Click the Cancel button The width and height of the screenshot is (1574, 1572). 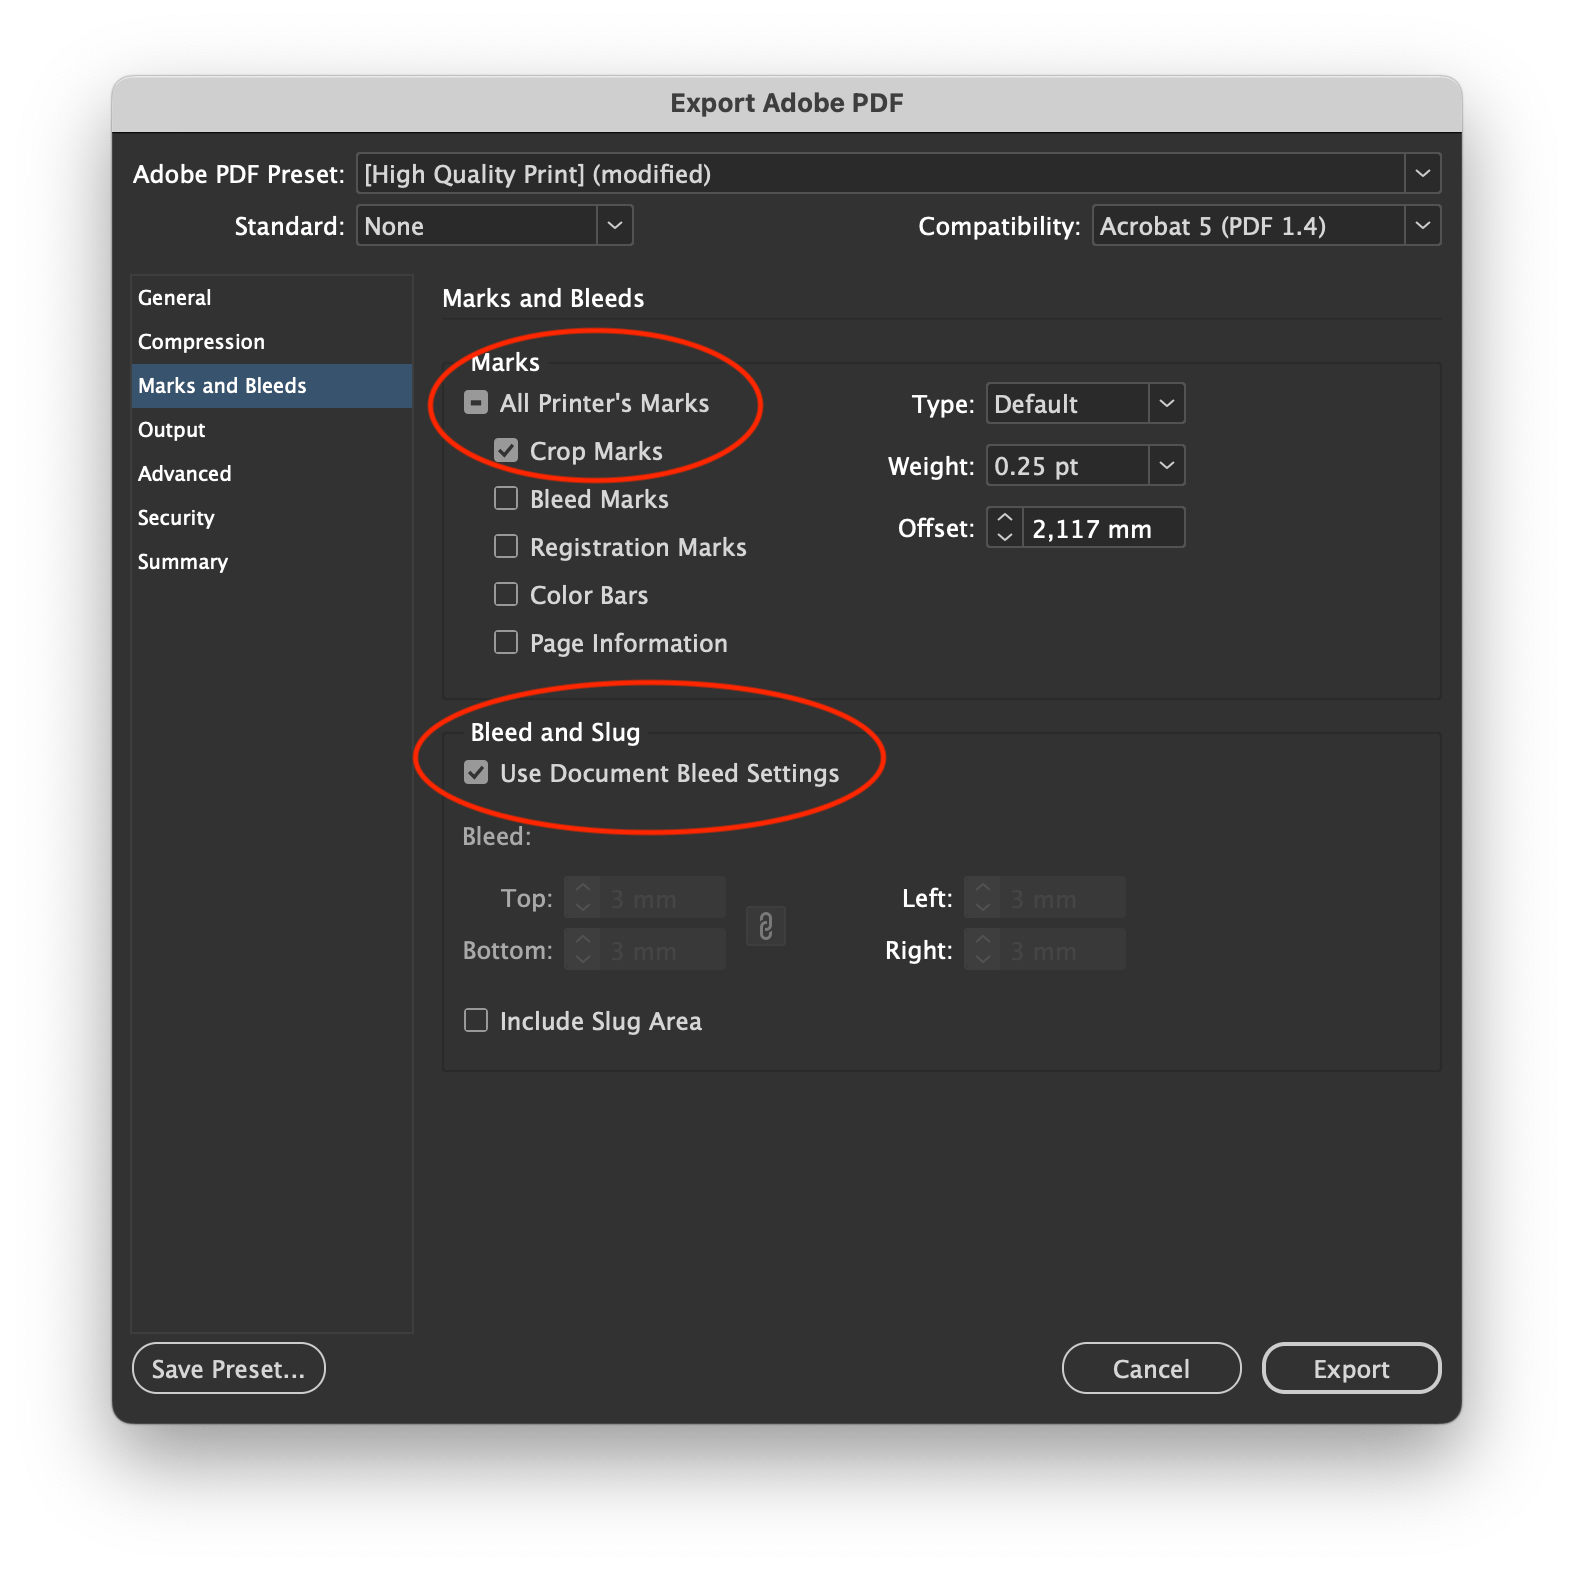click(1151, 1368)
